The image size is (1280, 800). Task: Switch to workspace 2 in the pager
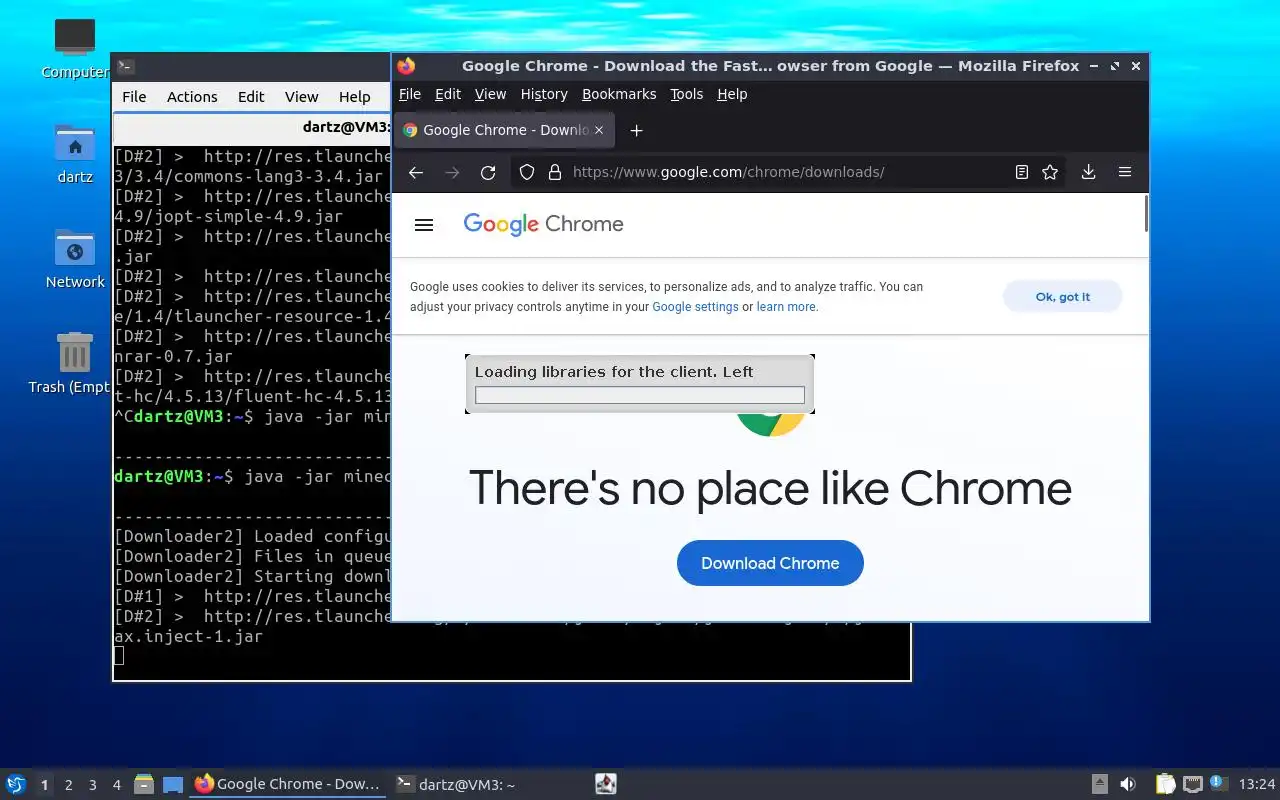point(68,785)
